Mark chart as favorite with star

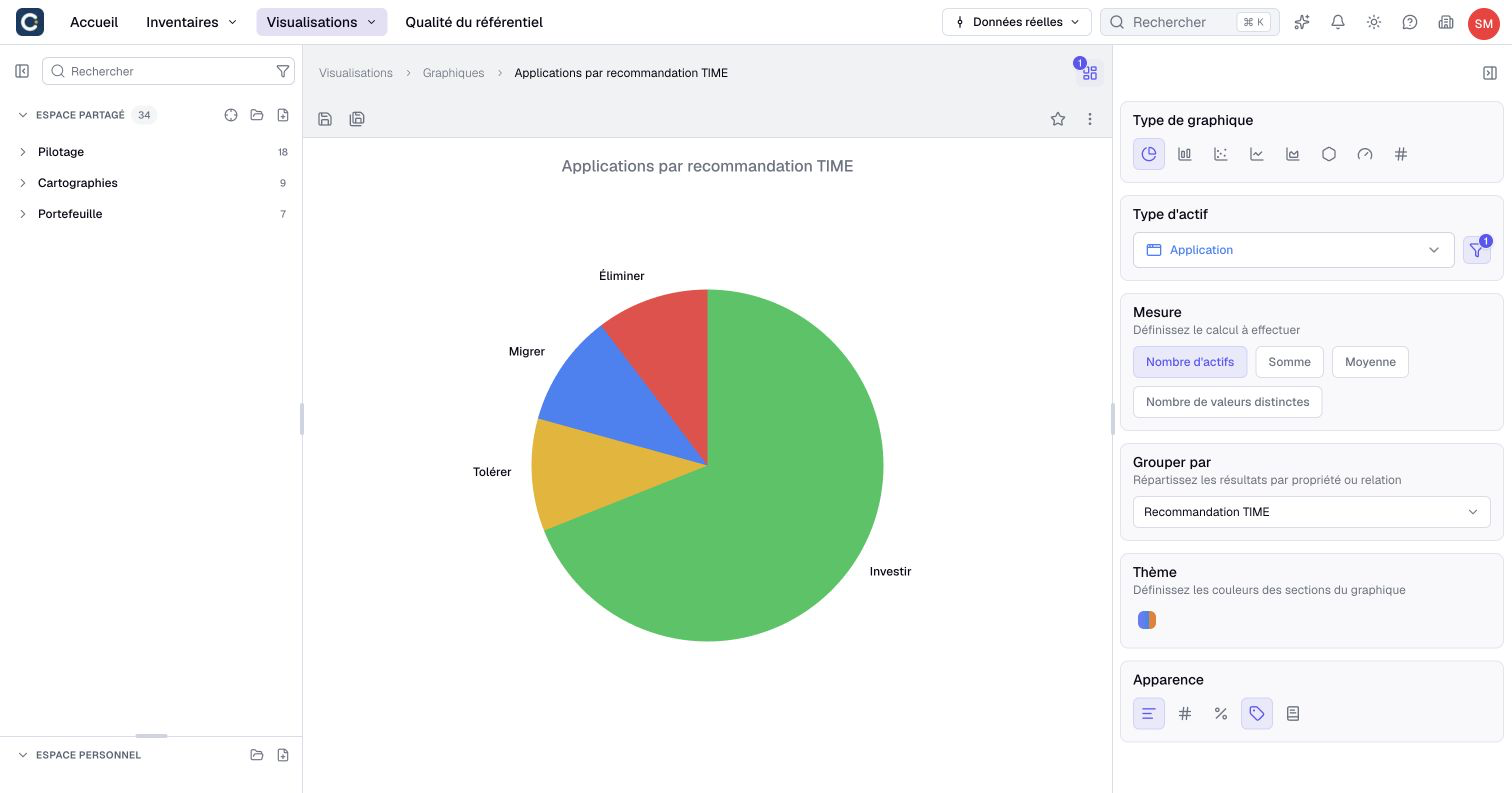(1058, 119)
